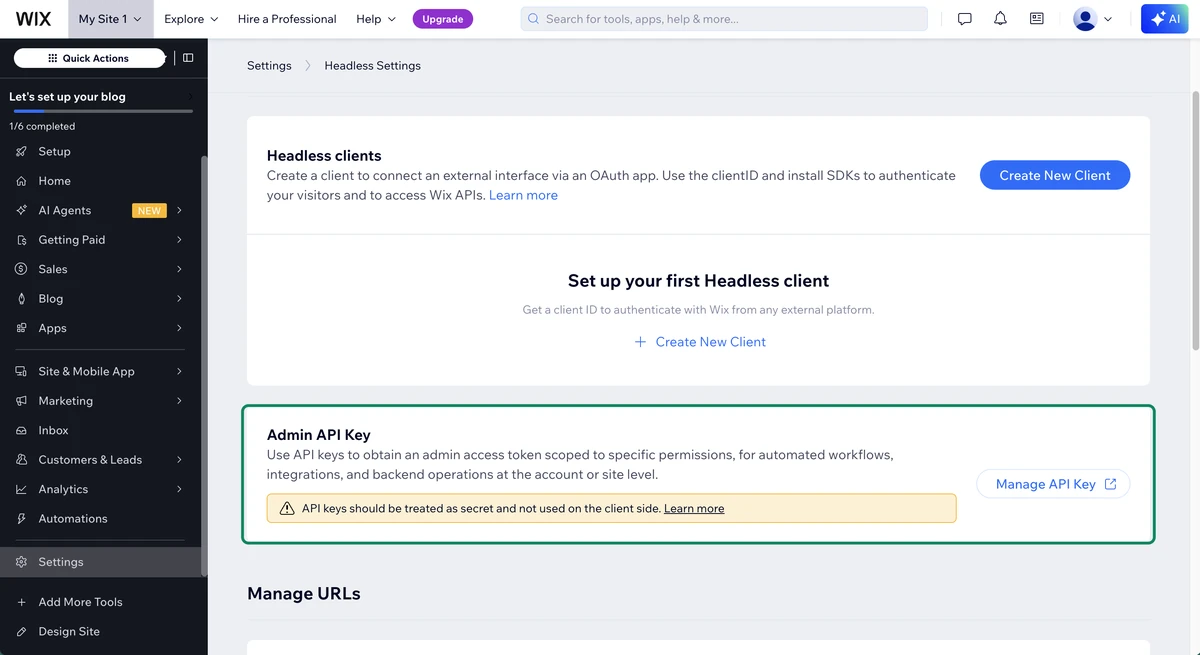Open Hire a Professional
The image size is (1200, 655).
[287, 19]
